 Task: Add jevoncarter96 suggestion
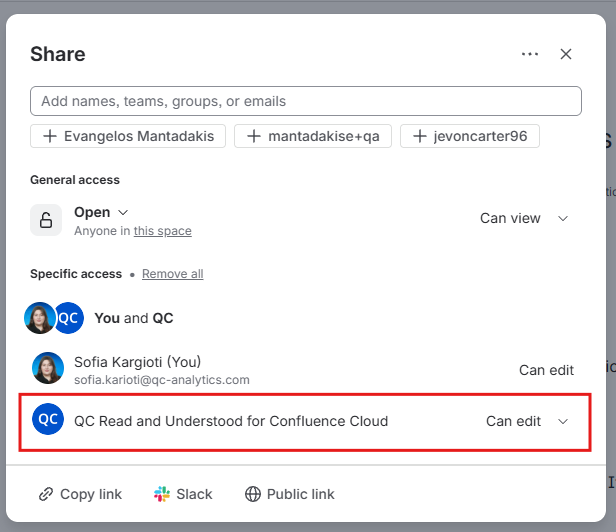coord(470,136)
